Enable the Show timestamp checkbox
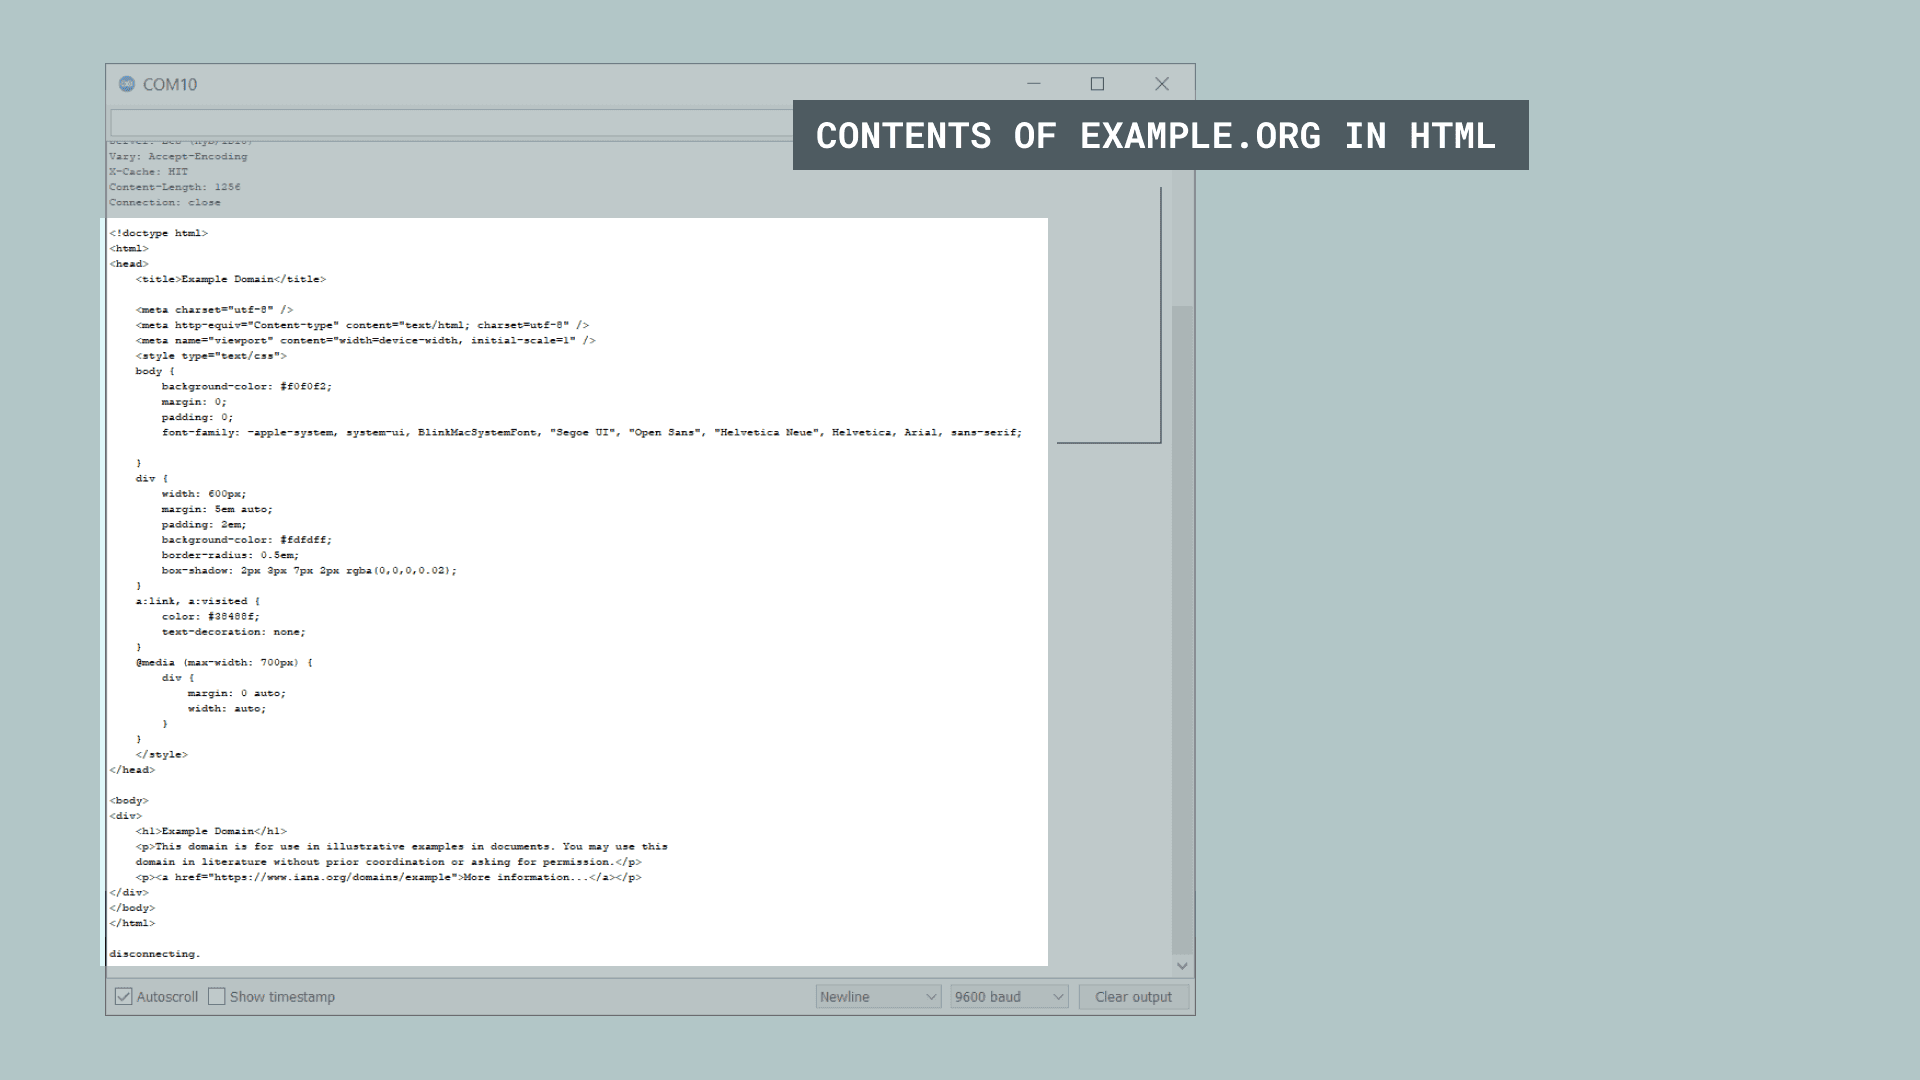The width and height of the screenshot is (1920, 1080). point(217,997)
